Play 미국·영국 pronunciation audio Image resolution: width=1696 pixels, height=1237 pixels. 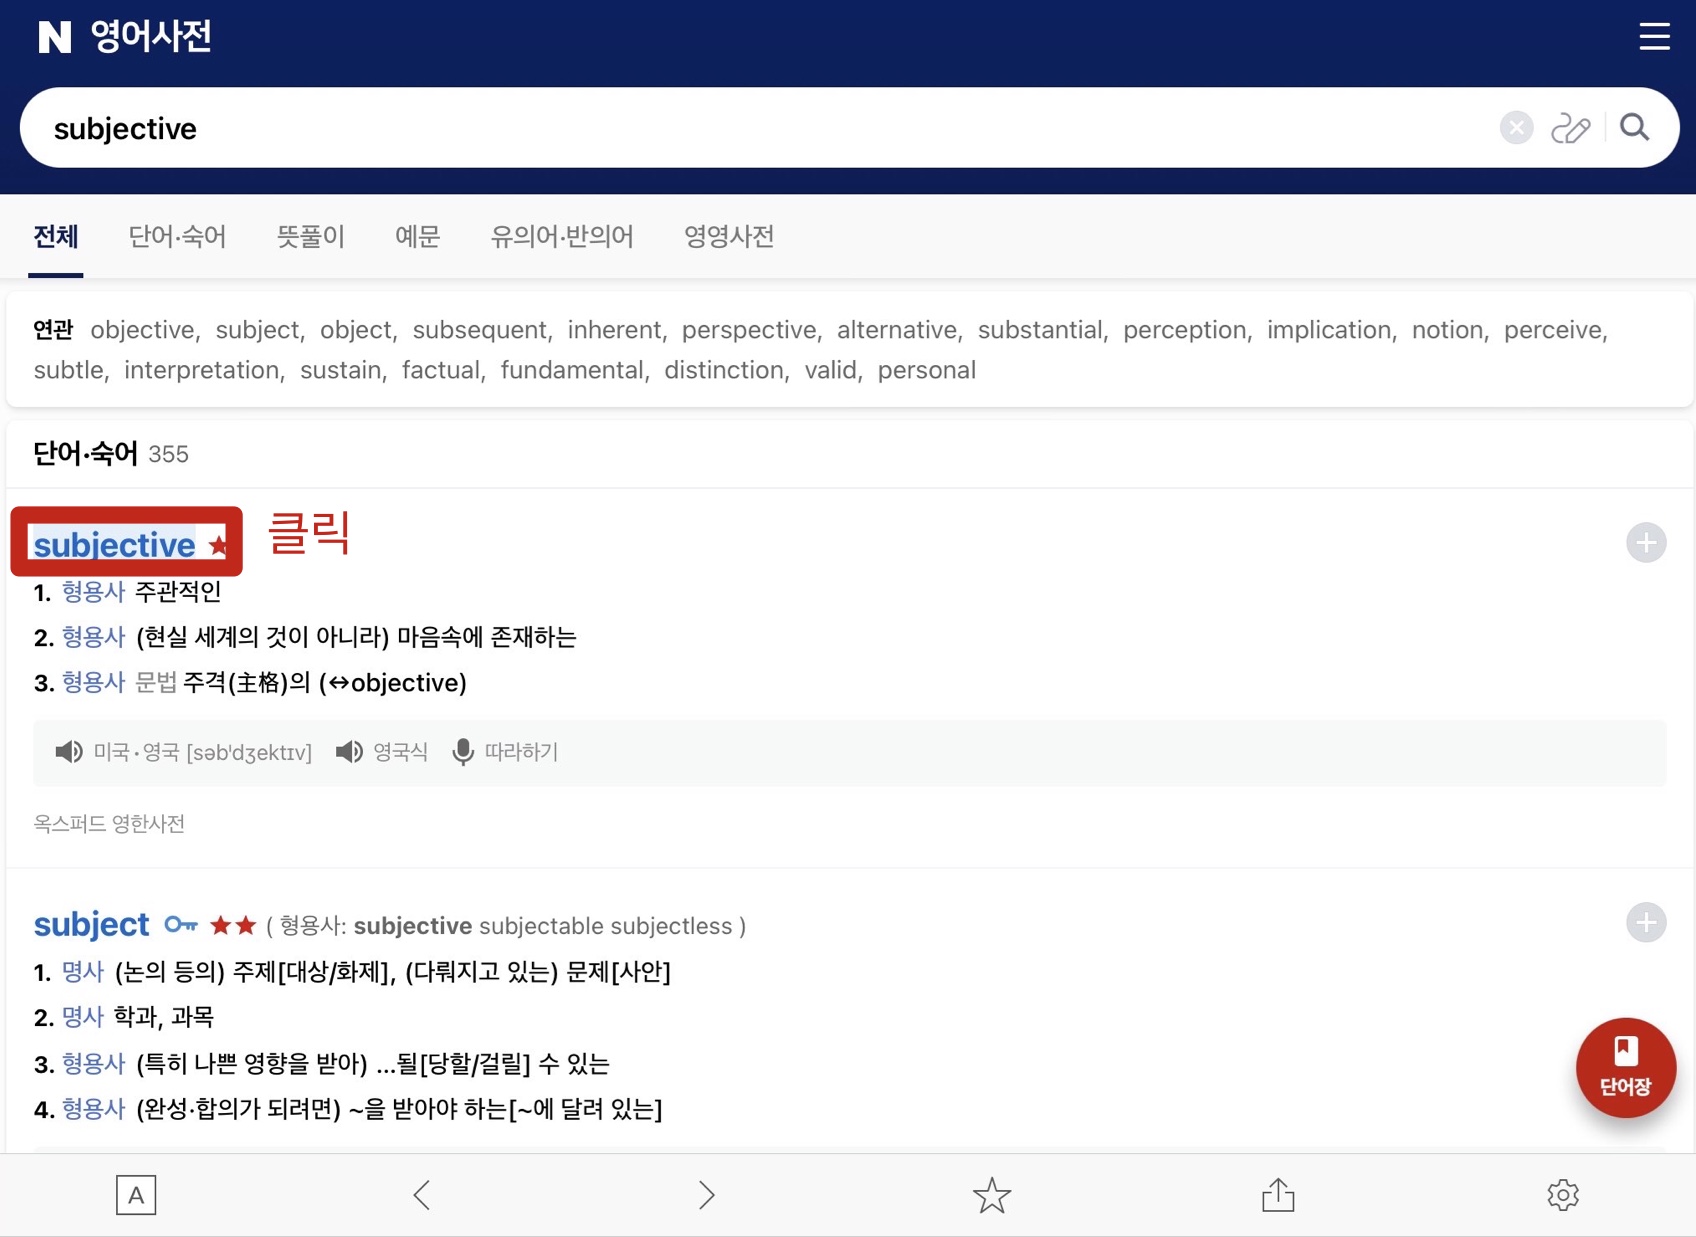pyautogui.click(x=69, y=752)
